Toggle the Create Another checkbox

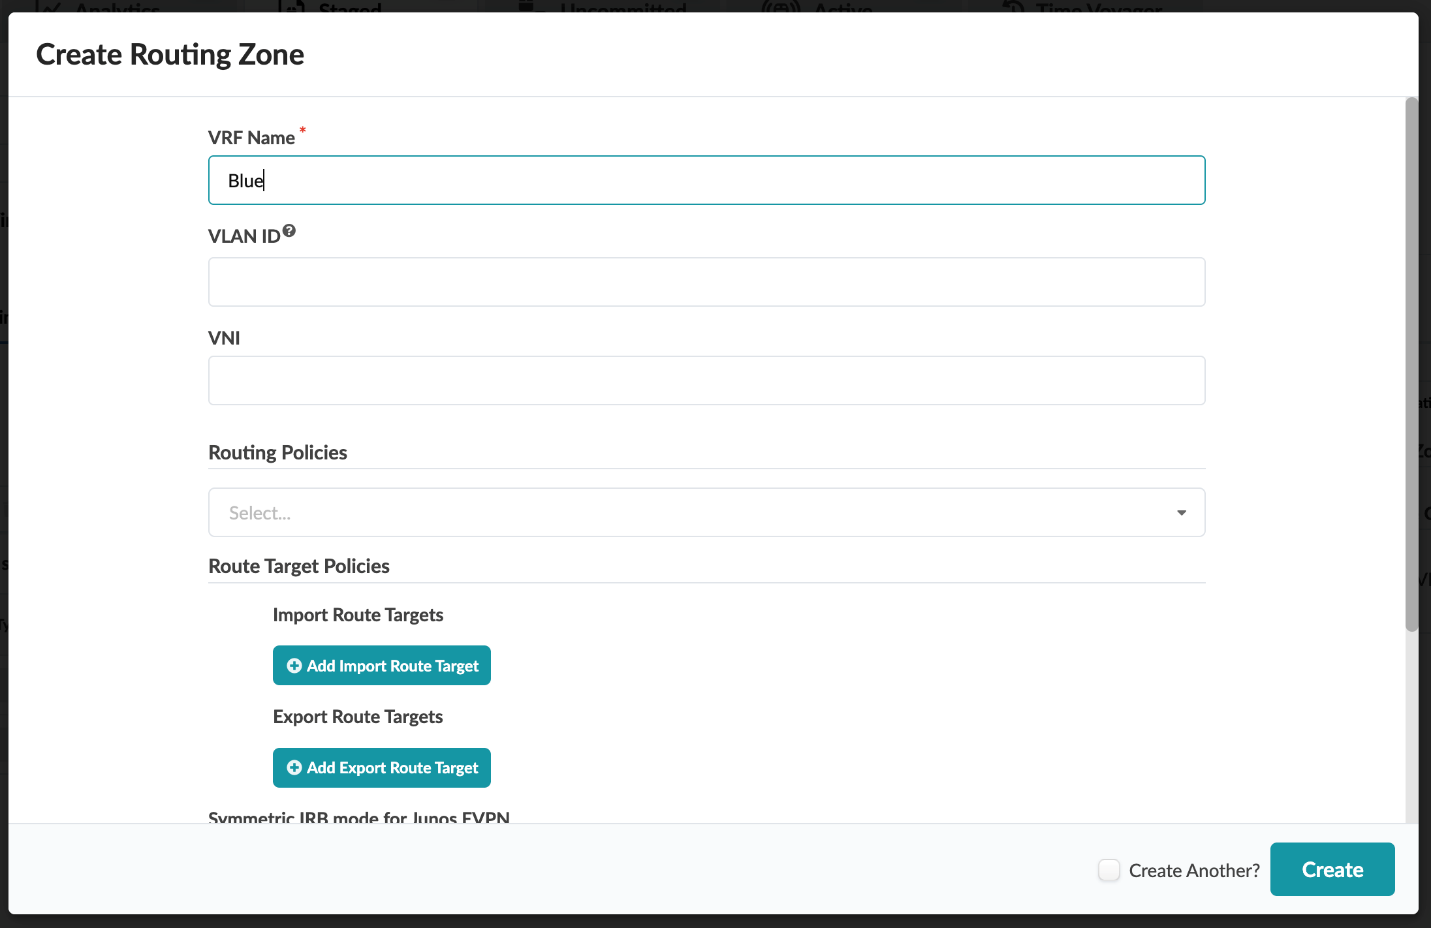point(1109,870)
